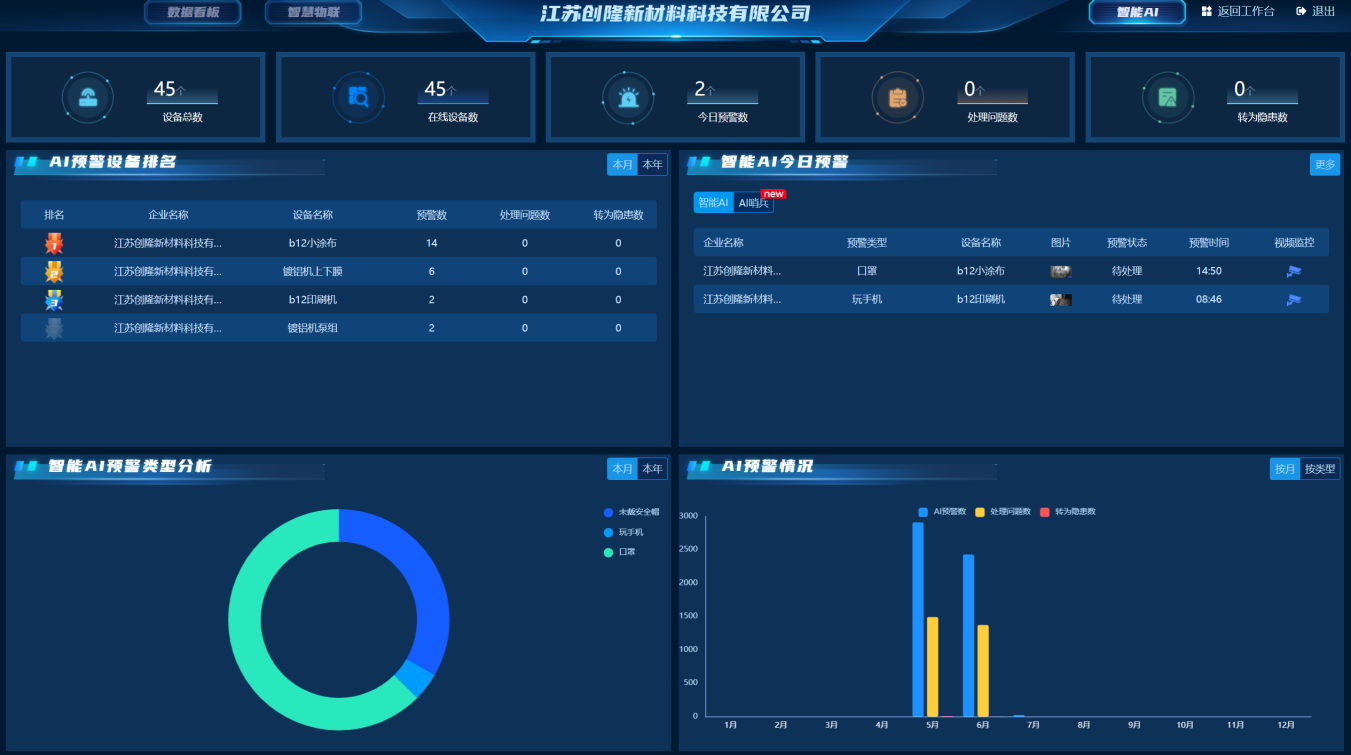
Task: Click the 在线设备数 search icon
Action: [358, 97]
